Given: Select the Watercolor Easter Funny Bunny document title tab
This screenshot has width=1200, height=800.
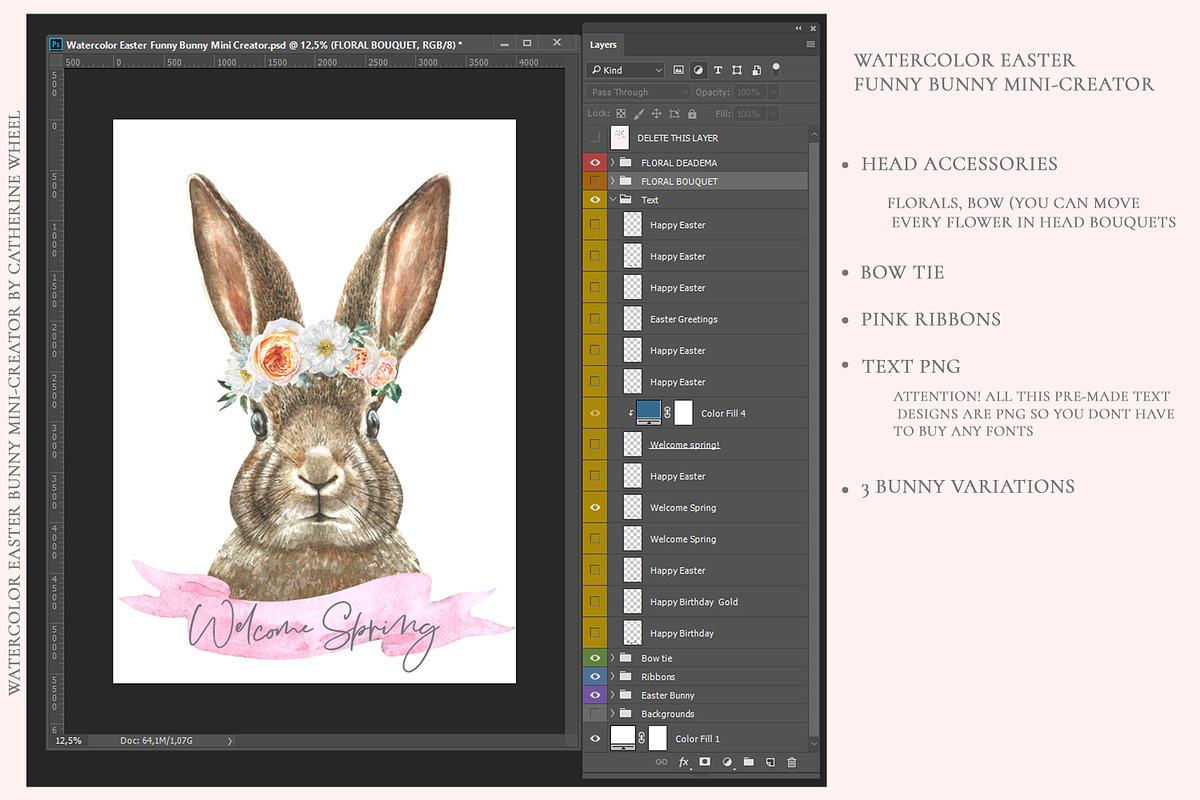Looking at the screenshot, I should [x=264, y=44].
